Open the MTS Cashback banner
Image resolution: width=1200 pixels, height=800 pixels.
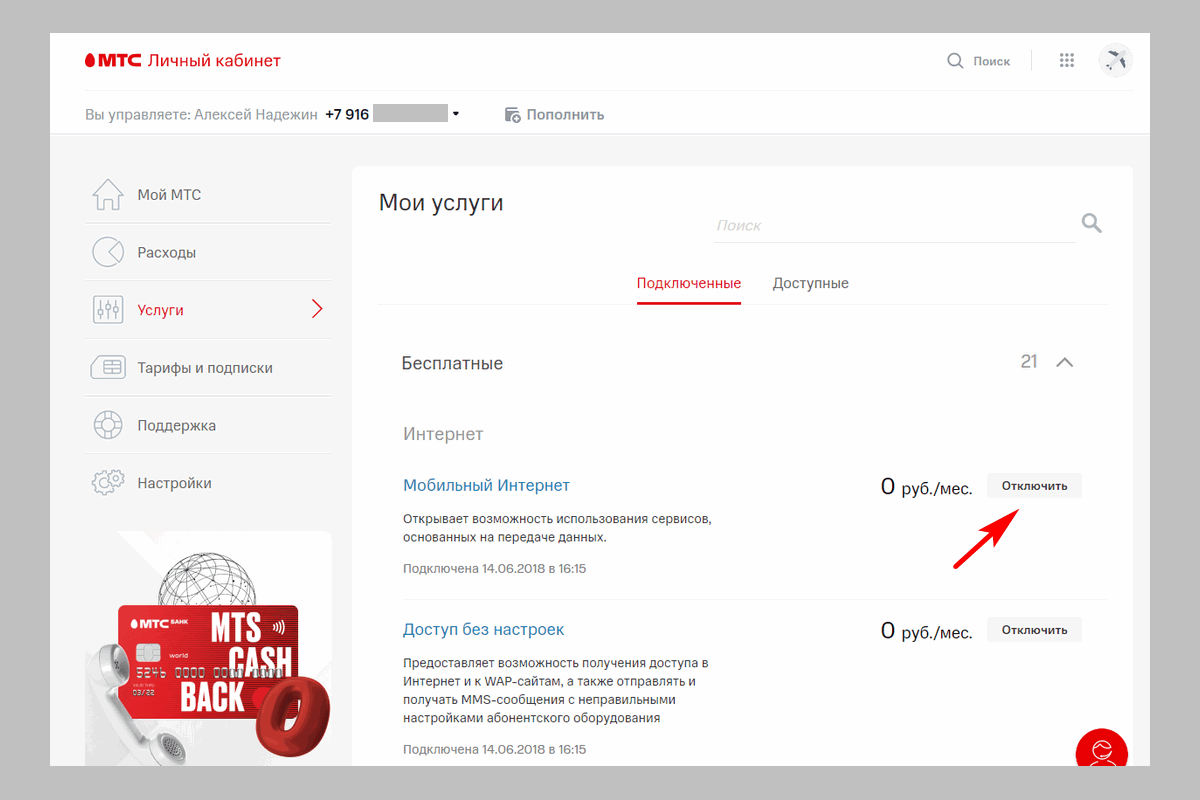(208, 648)
